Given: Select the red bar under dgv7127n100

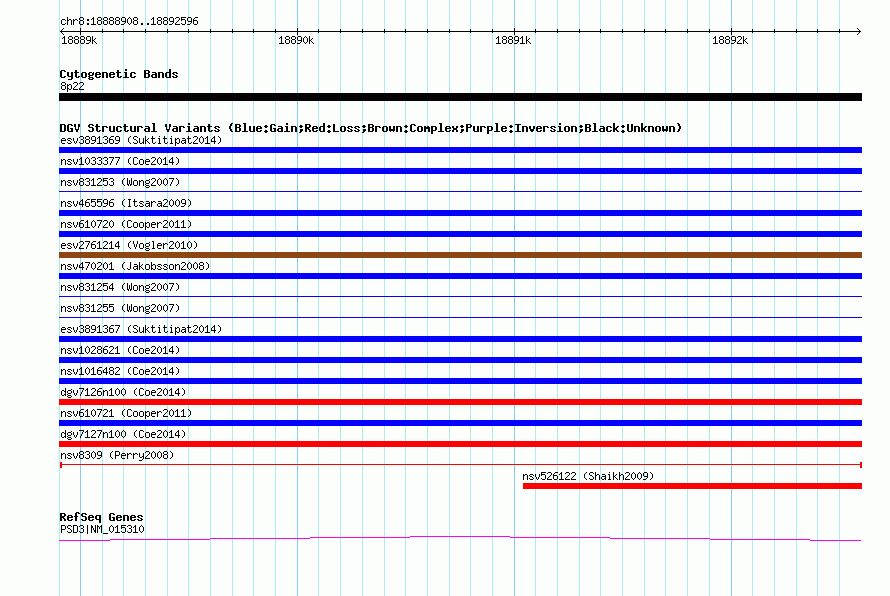Looking at the screenshot, I should 460,444.
